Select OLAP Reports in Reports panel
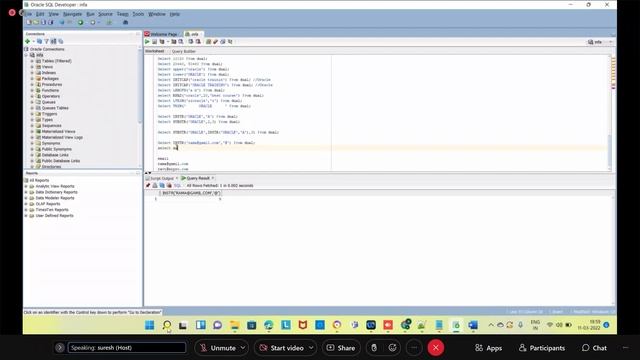The width and height of the screenshot is (640, 360). (x=48, y=204)
